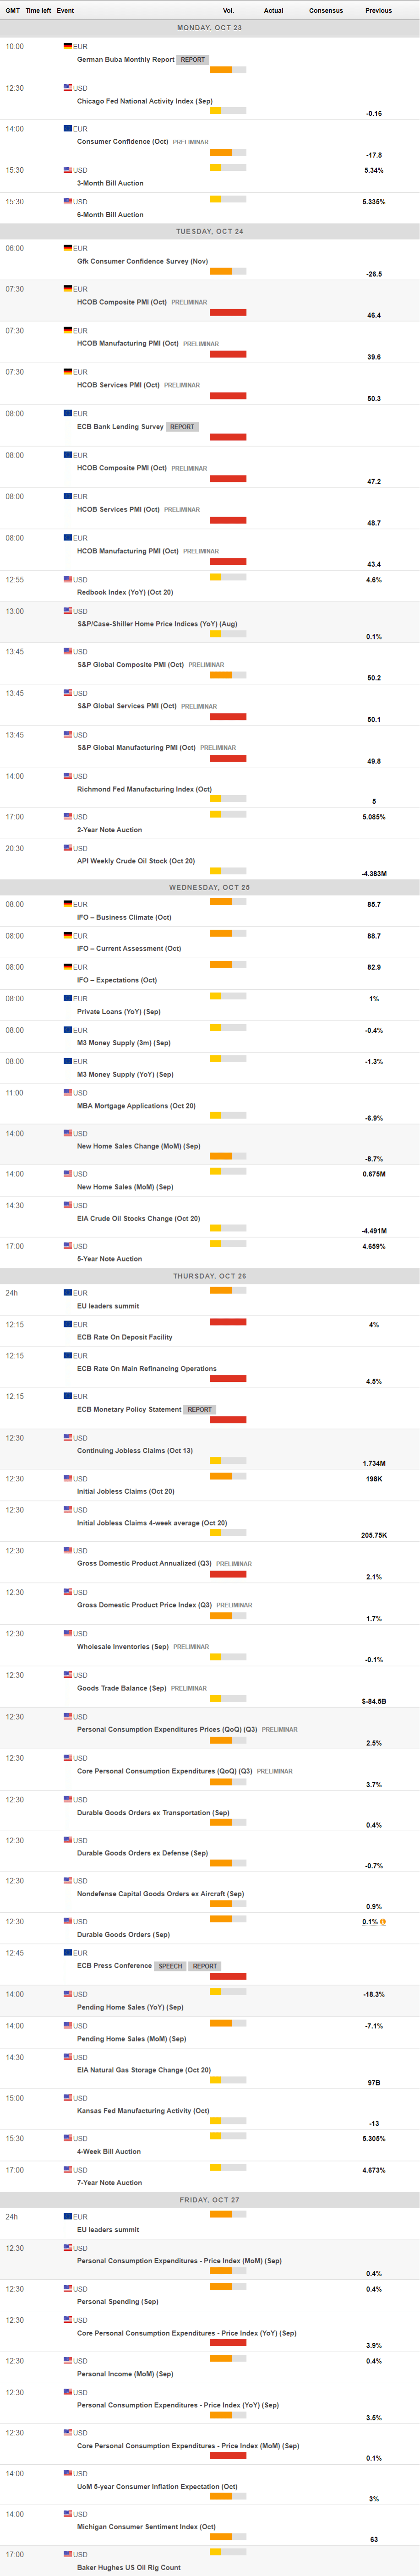Open REPORT badge on ECB Bank Lending Survey
This screenshot has width=420, height=2576.
coord(182,427)
